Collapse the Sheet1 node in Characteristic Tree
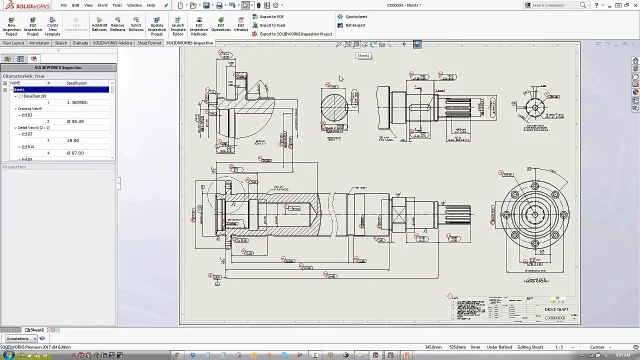This screenshot has width=640, height=360. click(11, 89)
